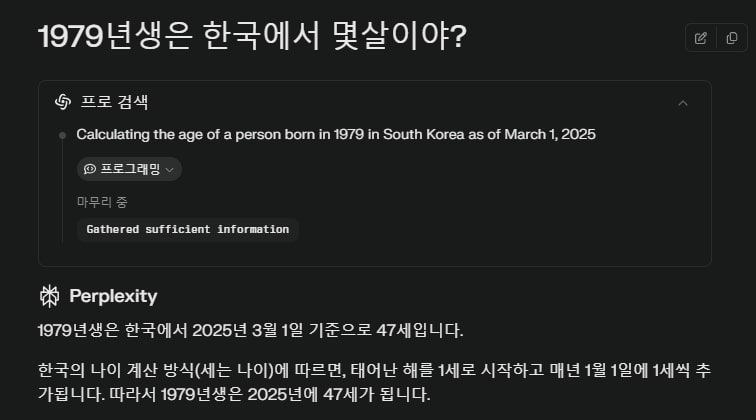Open the 프로그래밍 dropdown chip
Image resolution: width=756 pixels, height=420 pixels.
point(129,169)
